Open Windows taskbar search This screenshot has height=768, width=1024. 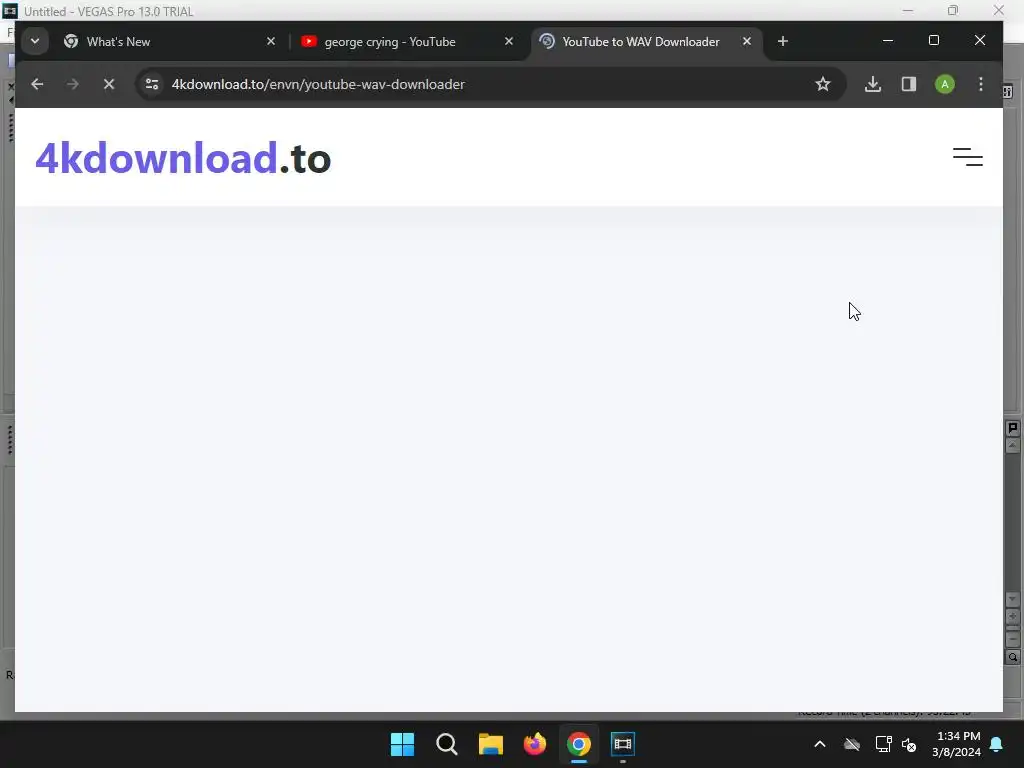pyautogui.click(x=447, y=744)
